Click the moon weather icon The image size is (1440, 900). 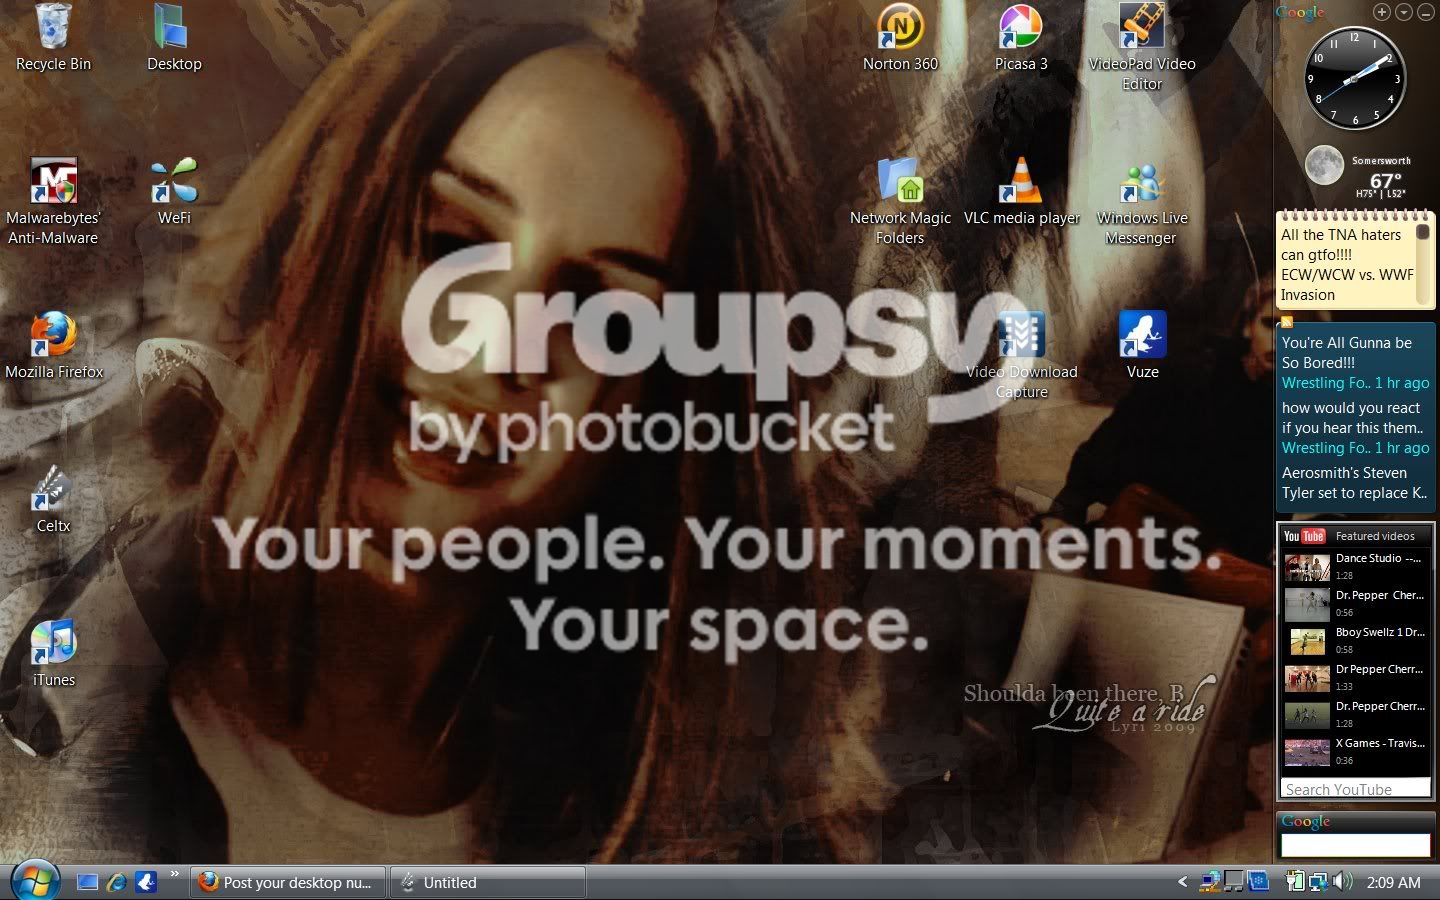1324,165
